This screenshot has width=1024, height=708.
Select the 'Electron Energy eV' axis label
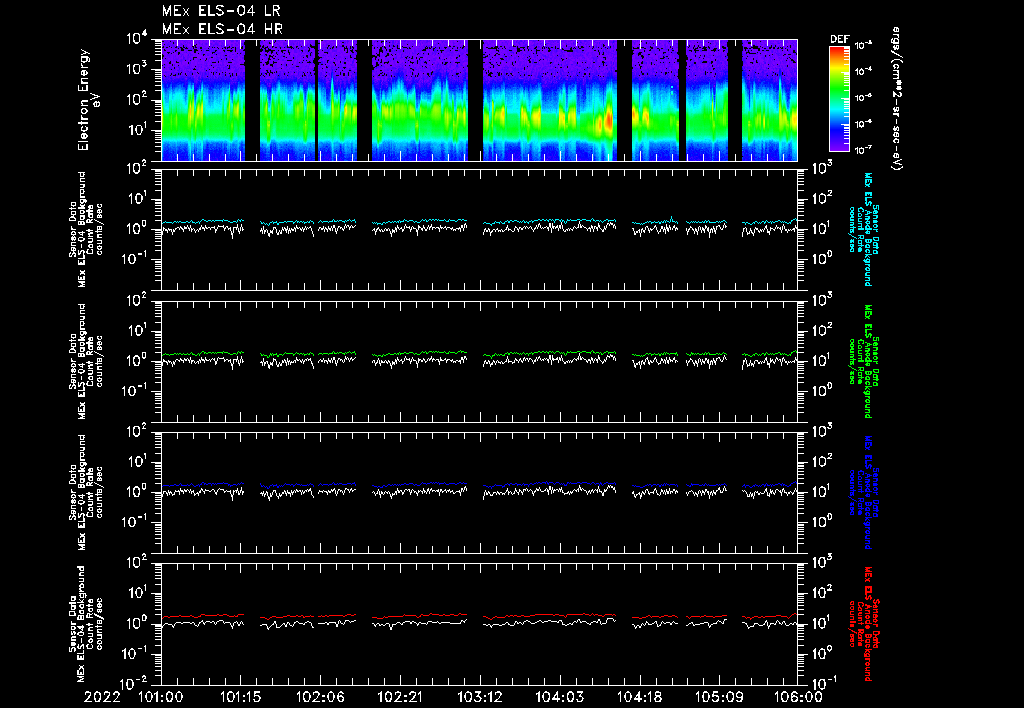(88, 100)
